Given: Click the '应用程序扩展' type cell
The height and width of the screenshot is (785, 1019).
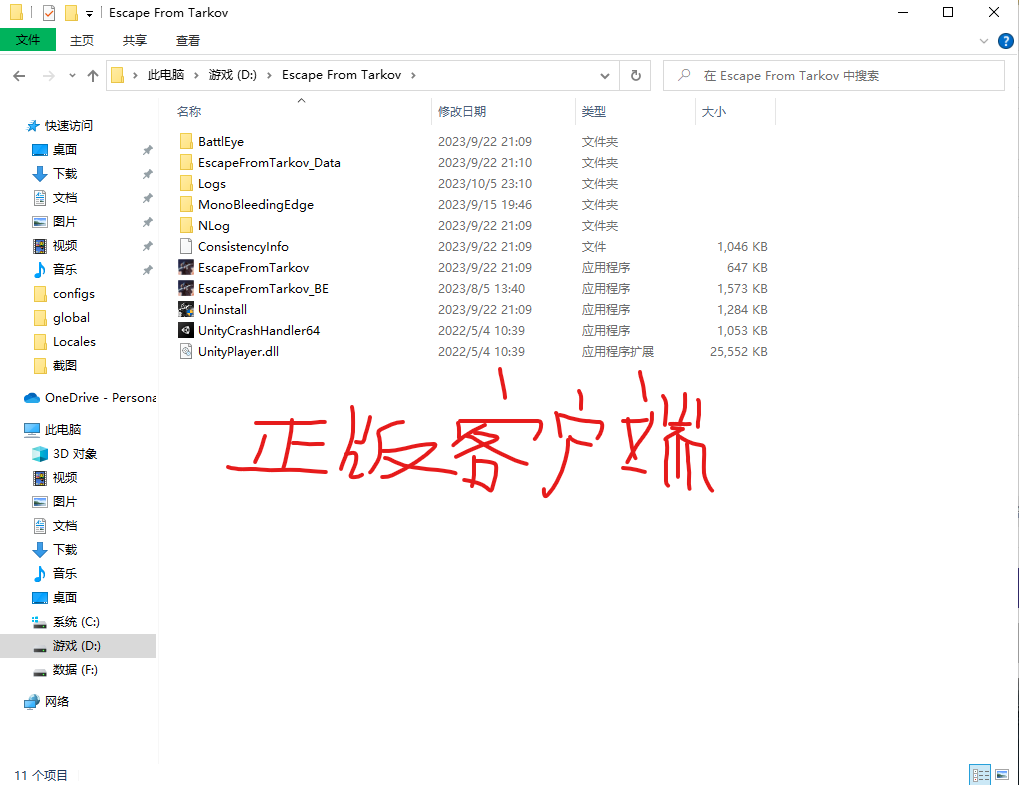Looking at the screenshot, I should pos(617,352).
